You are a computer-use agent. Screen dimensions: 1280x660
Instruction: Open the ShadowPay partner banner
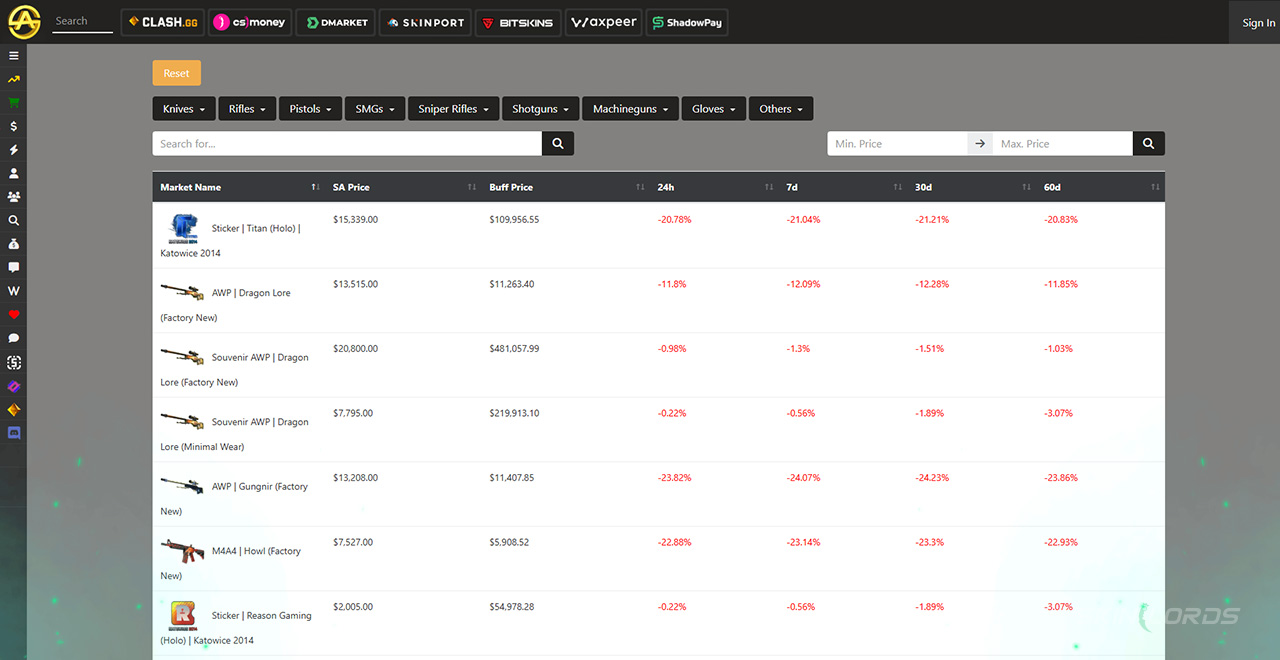686,22
